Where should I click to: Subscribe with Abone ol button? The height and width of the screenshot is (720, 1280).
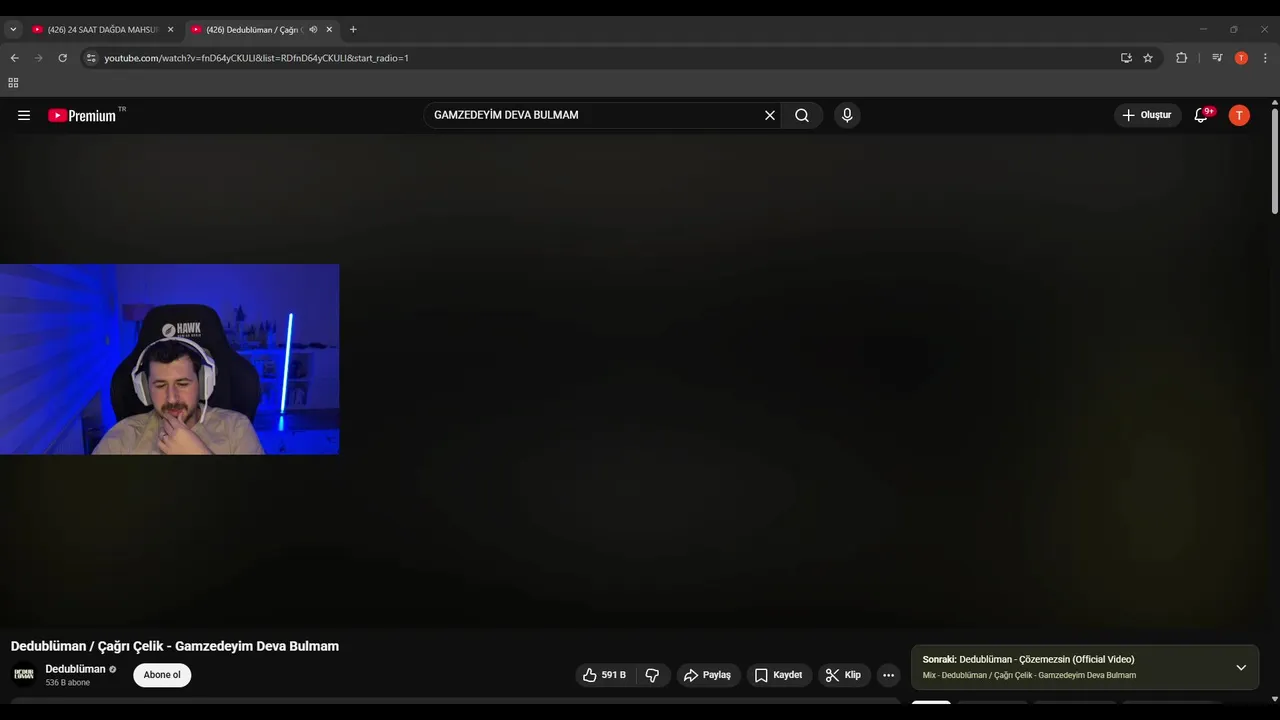click(x=162, y=675)
